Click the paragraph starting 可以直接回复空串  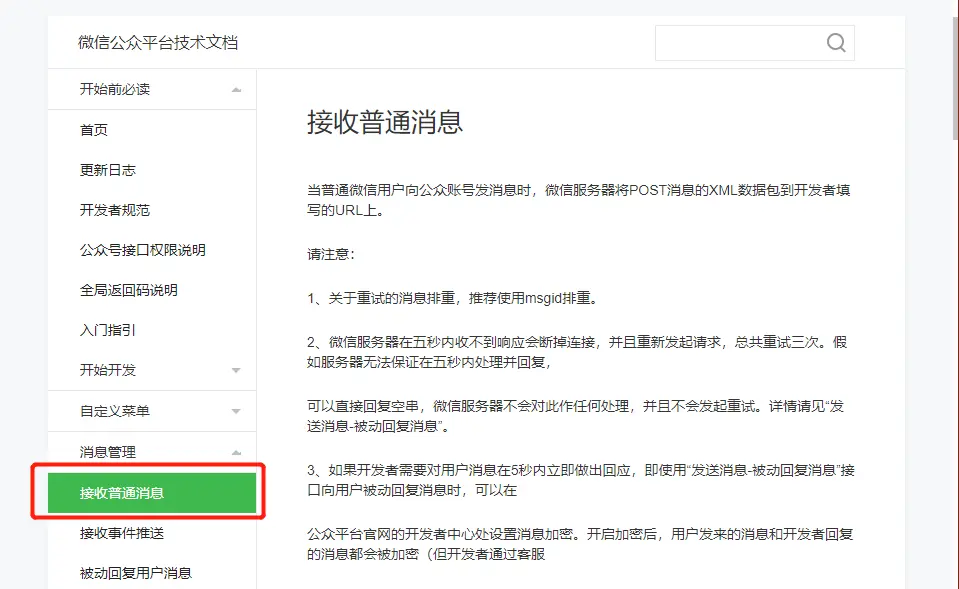click(x=576, y=416)
